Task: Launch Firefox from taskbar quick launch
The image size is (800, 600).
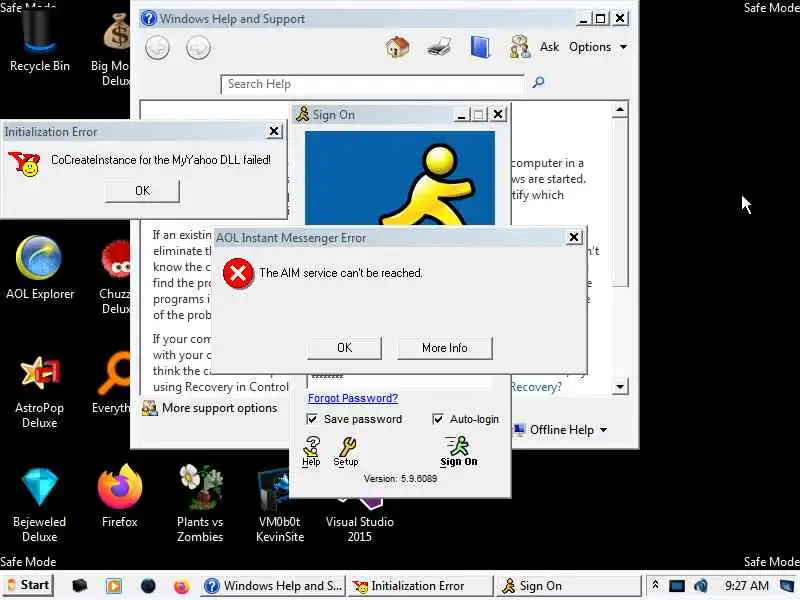Action: coord(181,586)
